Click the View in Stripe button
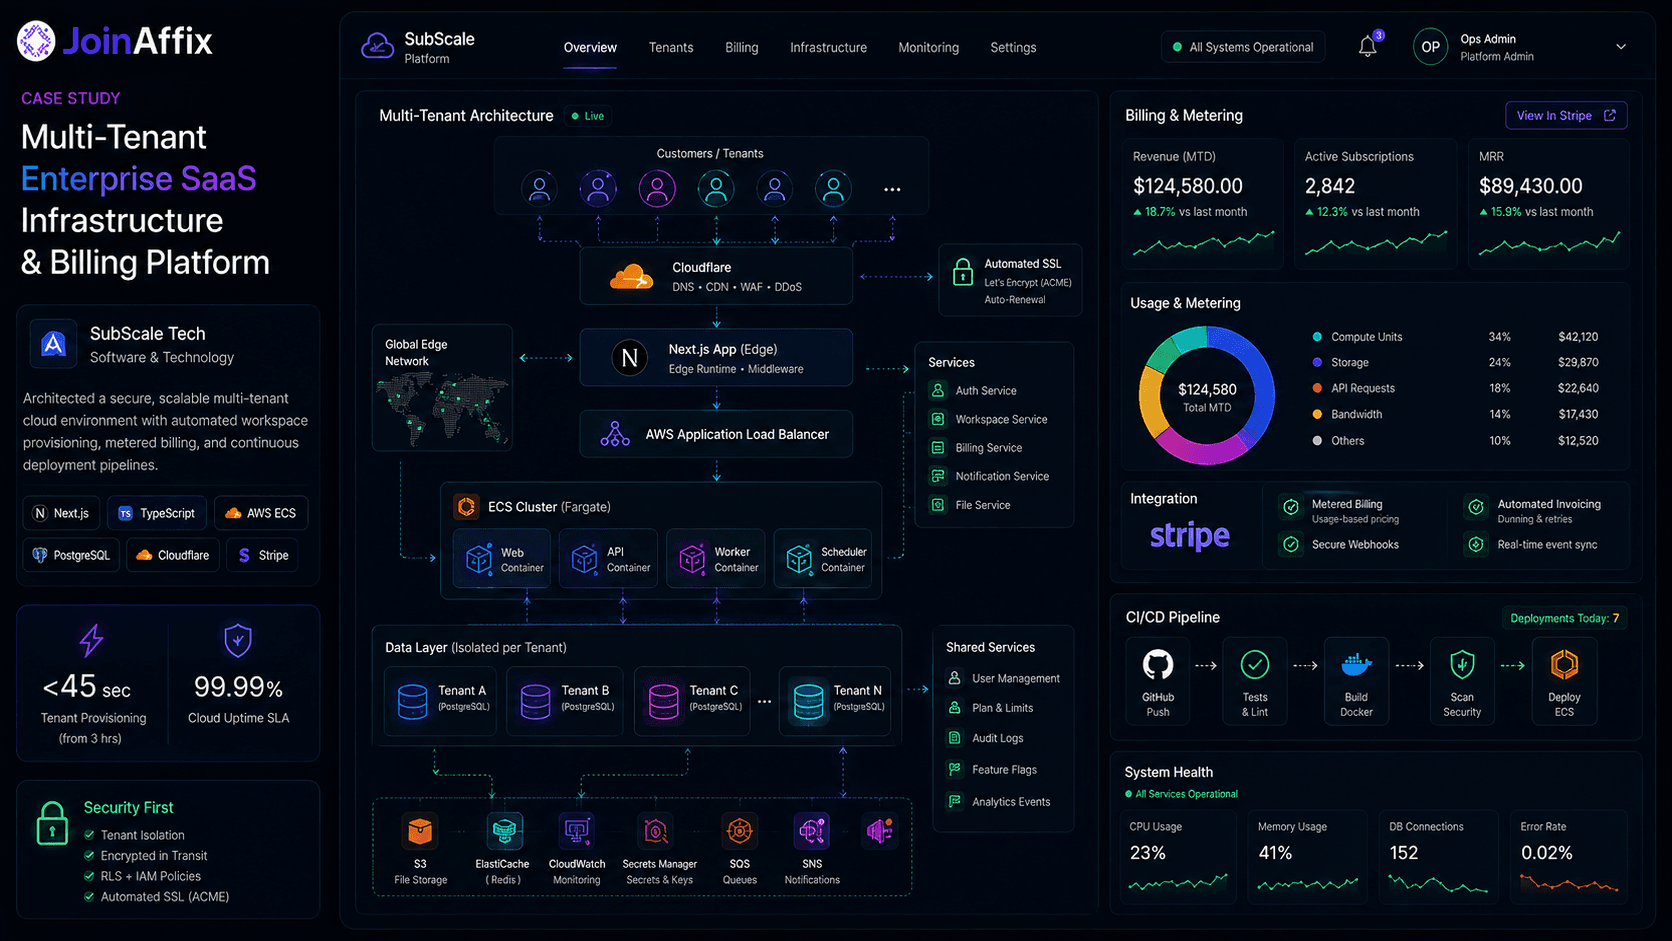Viewport: 1672px width, 941px height. pos(1566,115)
